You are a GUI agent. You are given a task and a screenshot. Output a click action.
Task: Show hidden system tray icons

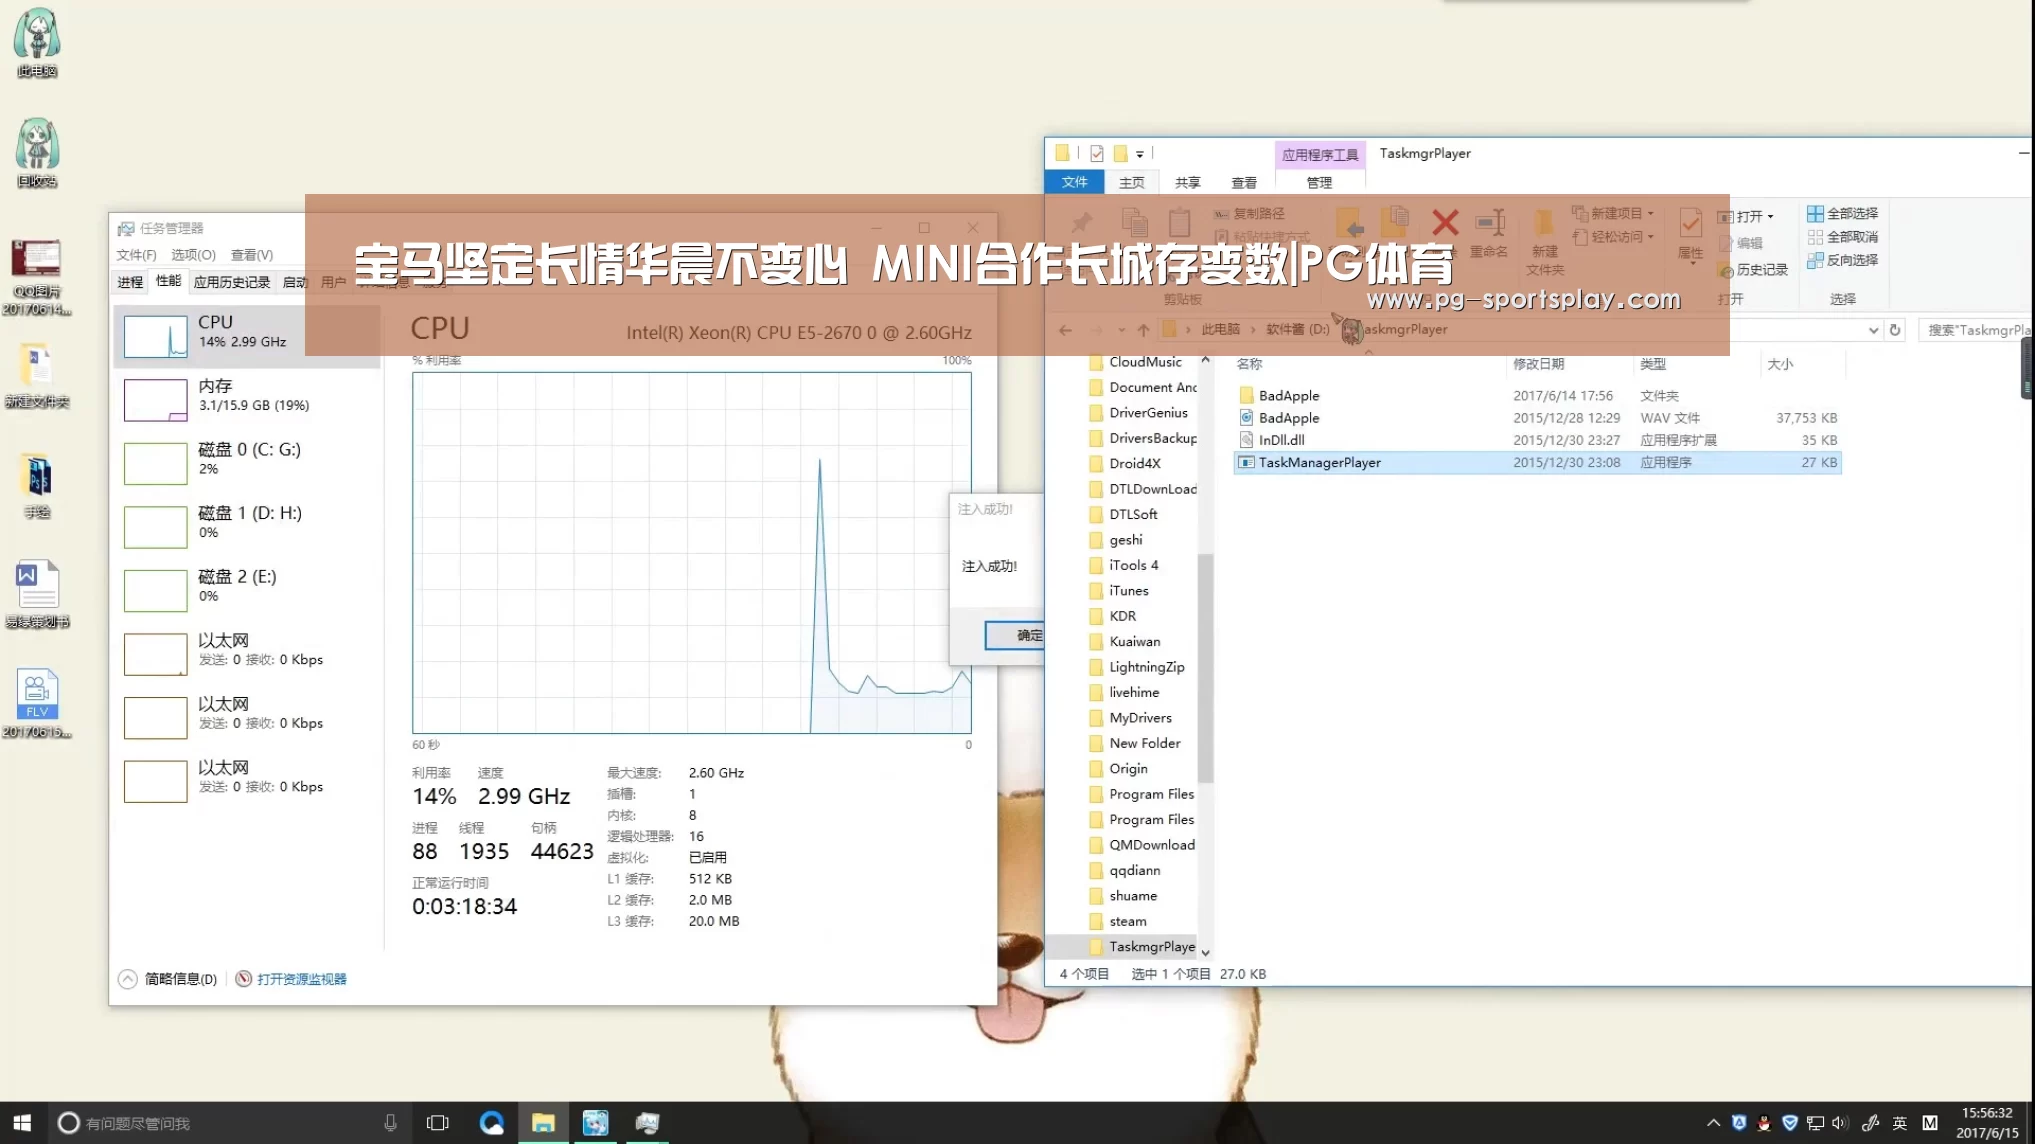click(x=1713, y=1123)
